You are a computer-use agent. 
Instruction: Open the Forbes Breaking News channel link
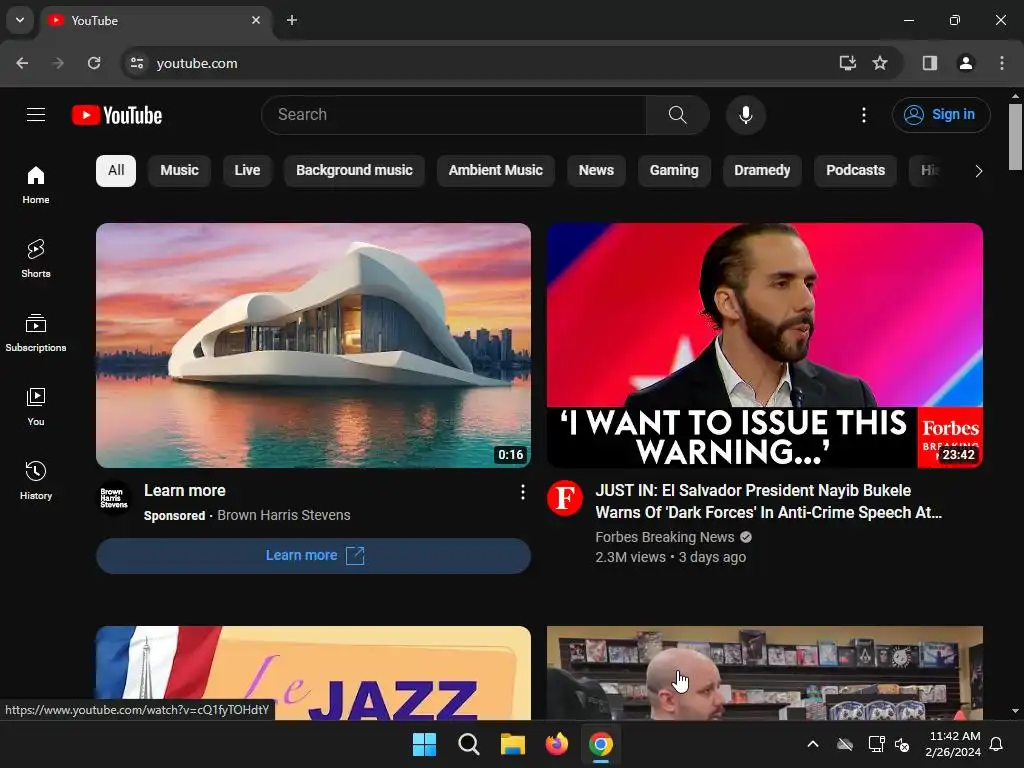(665, 537)
